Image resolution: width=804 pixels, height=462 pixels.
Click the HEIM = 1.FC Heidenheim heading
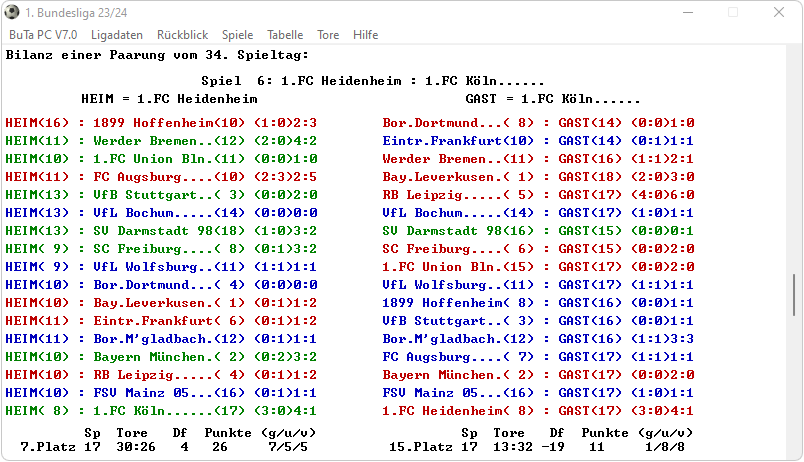pos(169,99)
